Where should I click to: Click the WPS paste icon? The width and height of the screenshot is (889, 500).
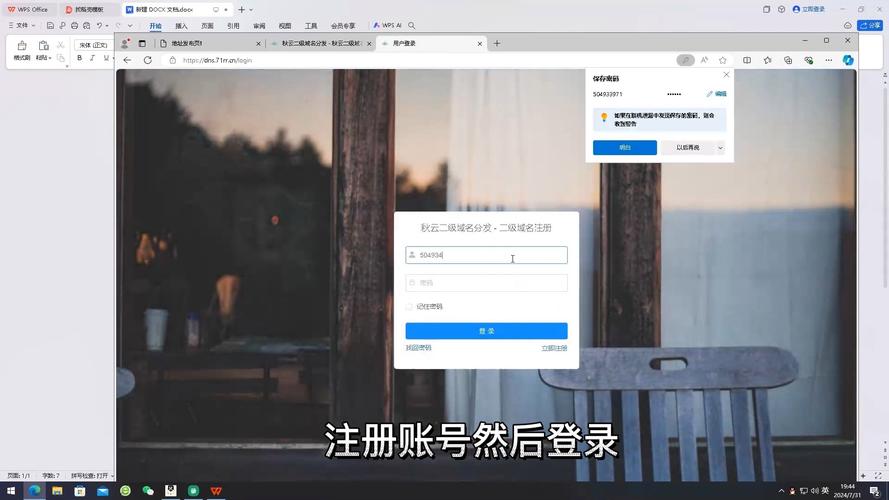pyautogui.click(x=44, y=46)
